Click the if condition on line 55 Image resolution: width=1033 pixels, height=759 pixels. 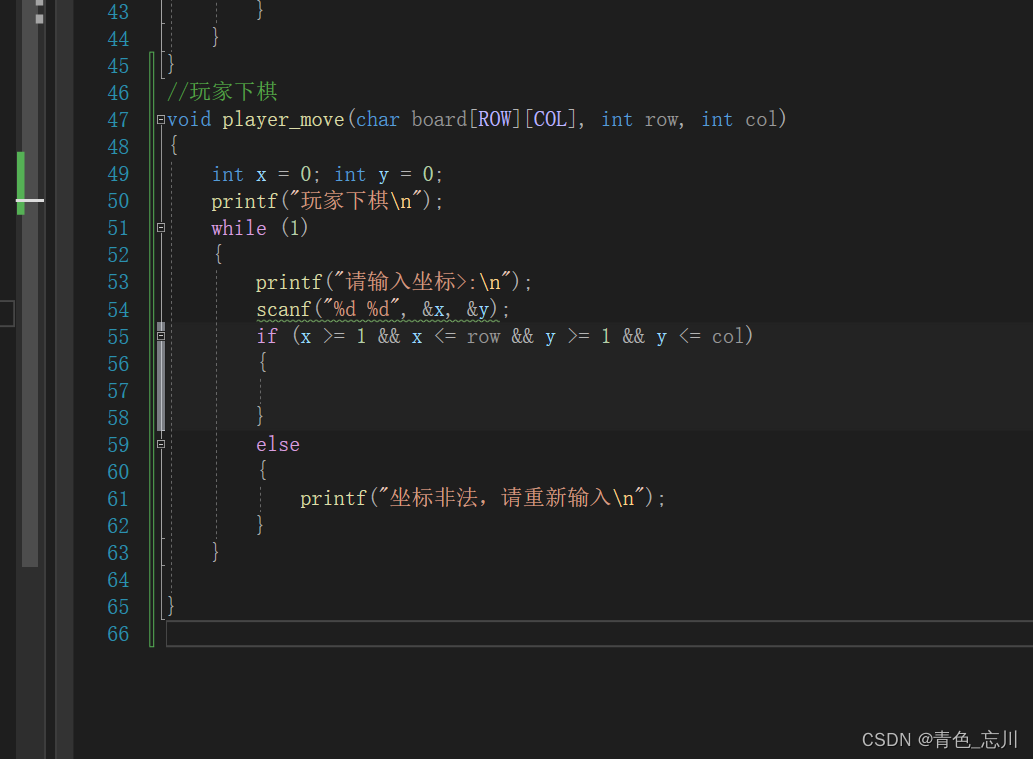(523, 336)
